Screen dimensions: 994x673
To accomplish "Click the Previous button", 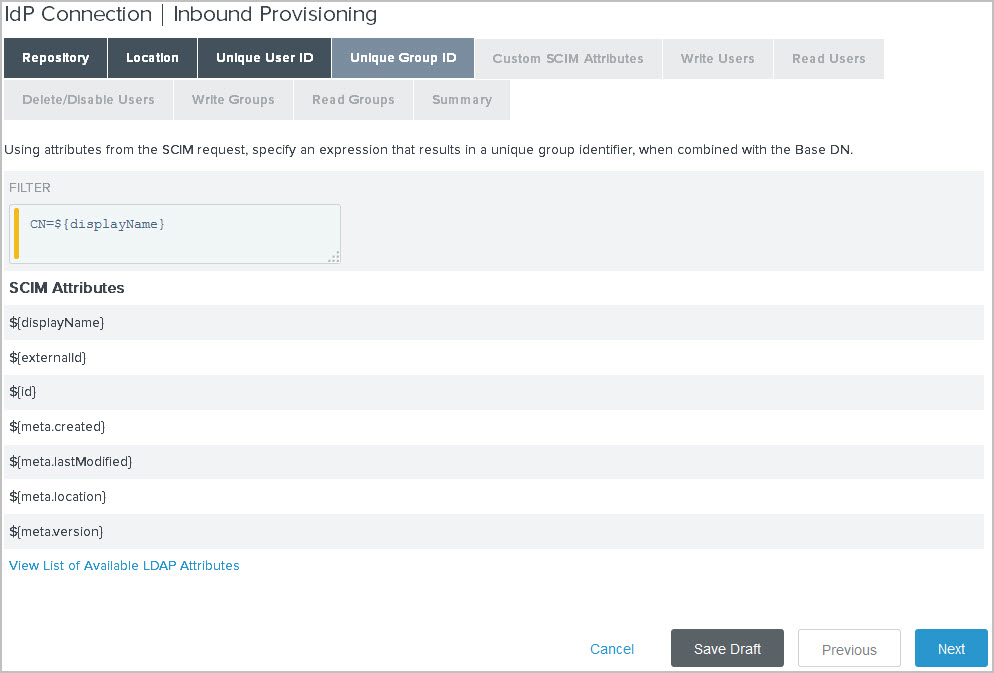I will (x=848, y=648).
